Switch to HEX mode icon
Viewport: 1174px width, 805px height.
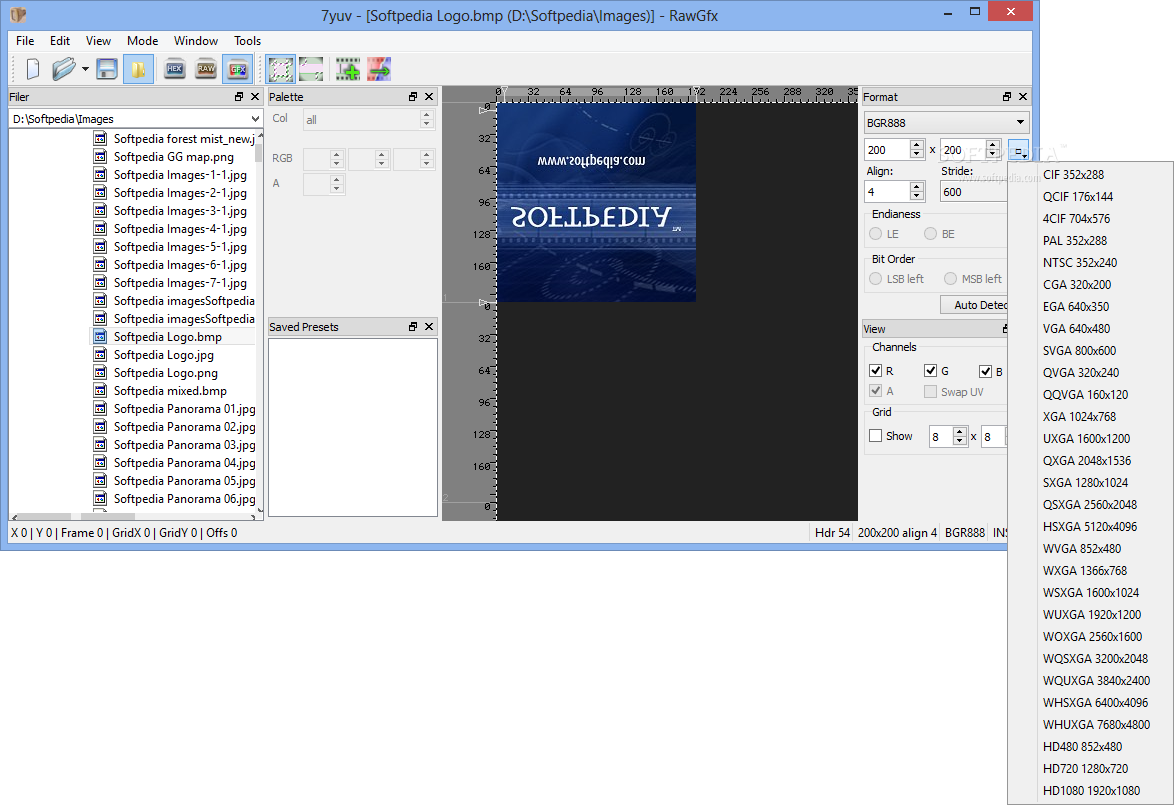174,70
